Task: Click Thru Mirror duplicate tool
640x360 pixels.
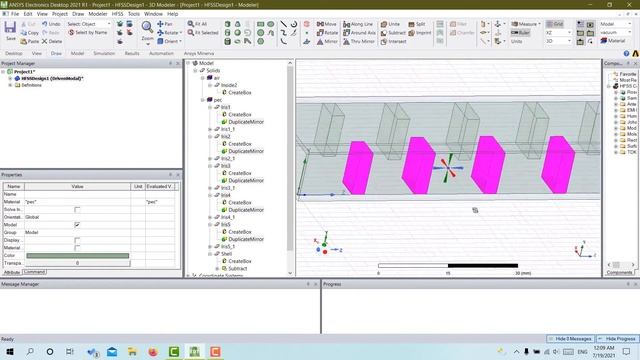Action: click(359, 41)
